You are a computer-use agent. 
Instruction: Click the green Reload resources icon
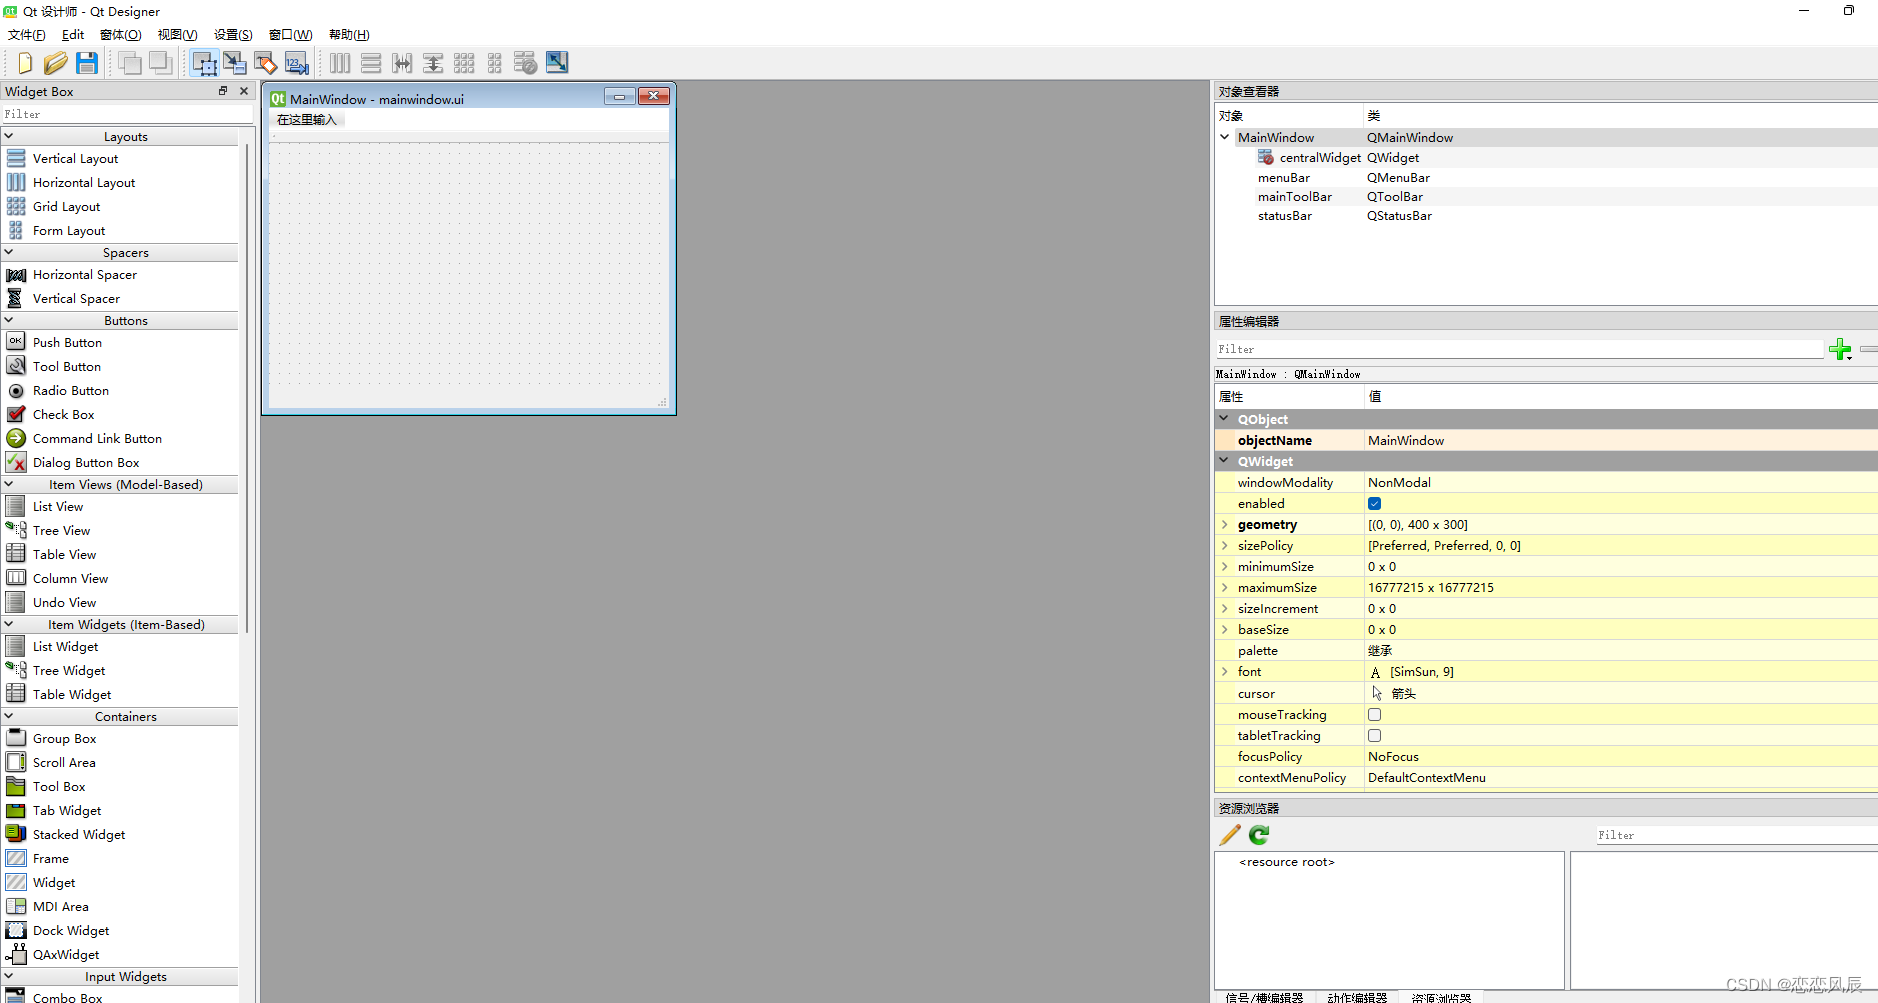[1259, 835]
